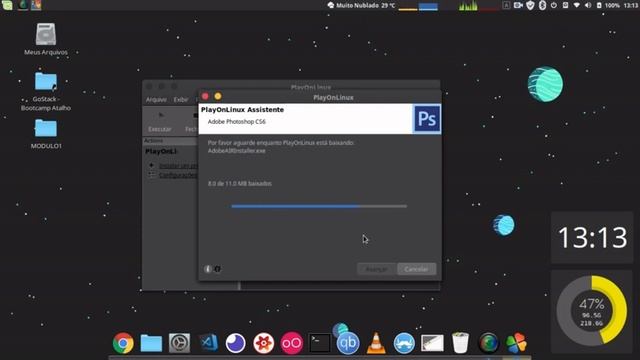Click the info icon in the wizard's corner

(x=207, y=269)
